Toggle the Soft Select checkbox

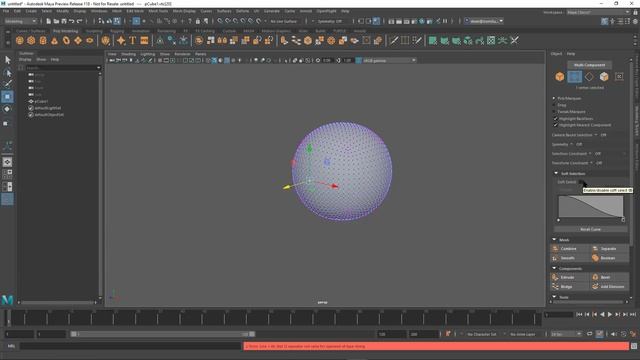[582, 182]
